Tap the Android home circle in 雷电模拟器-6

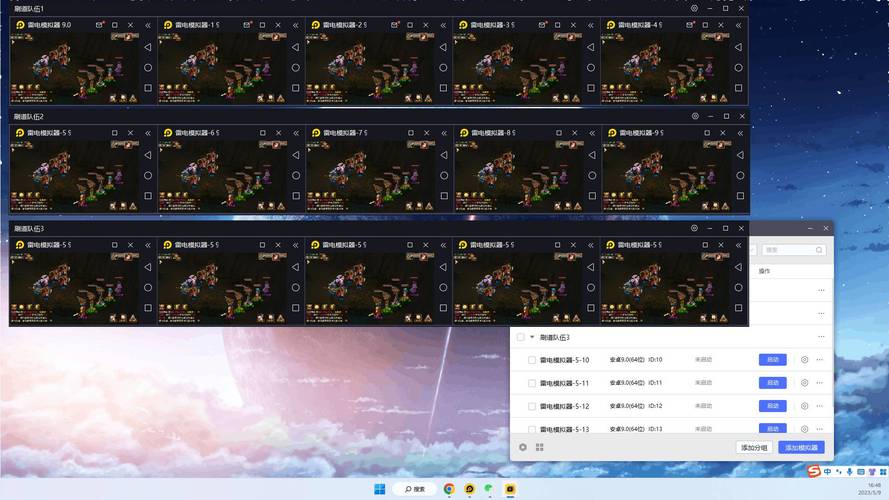click(296, 175)
